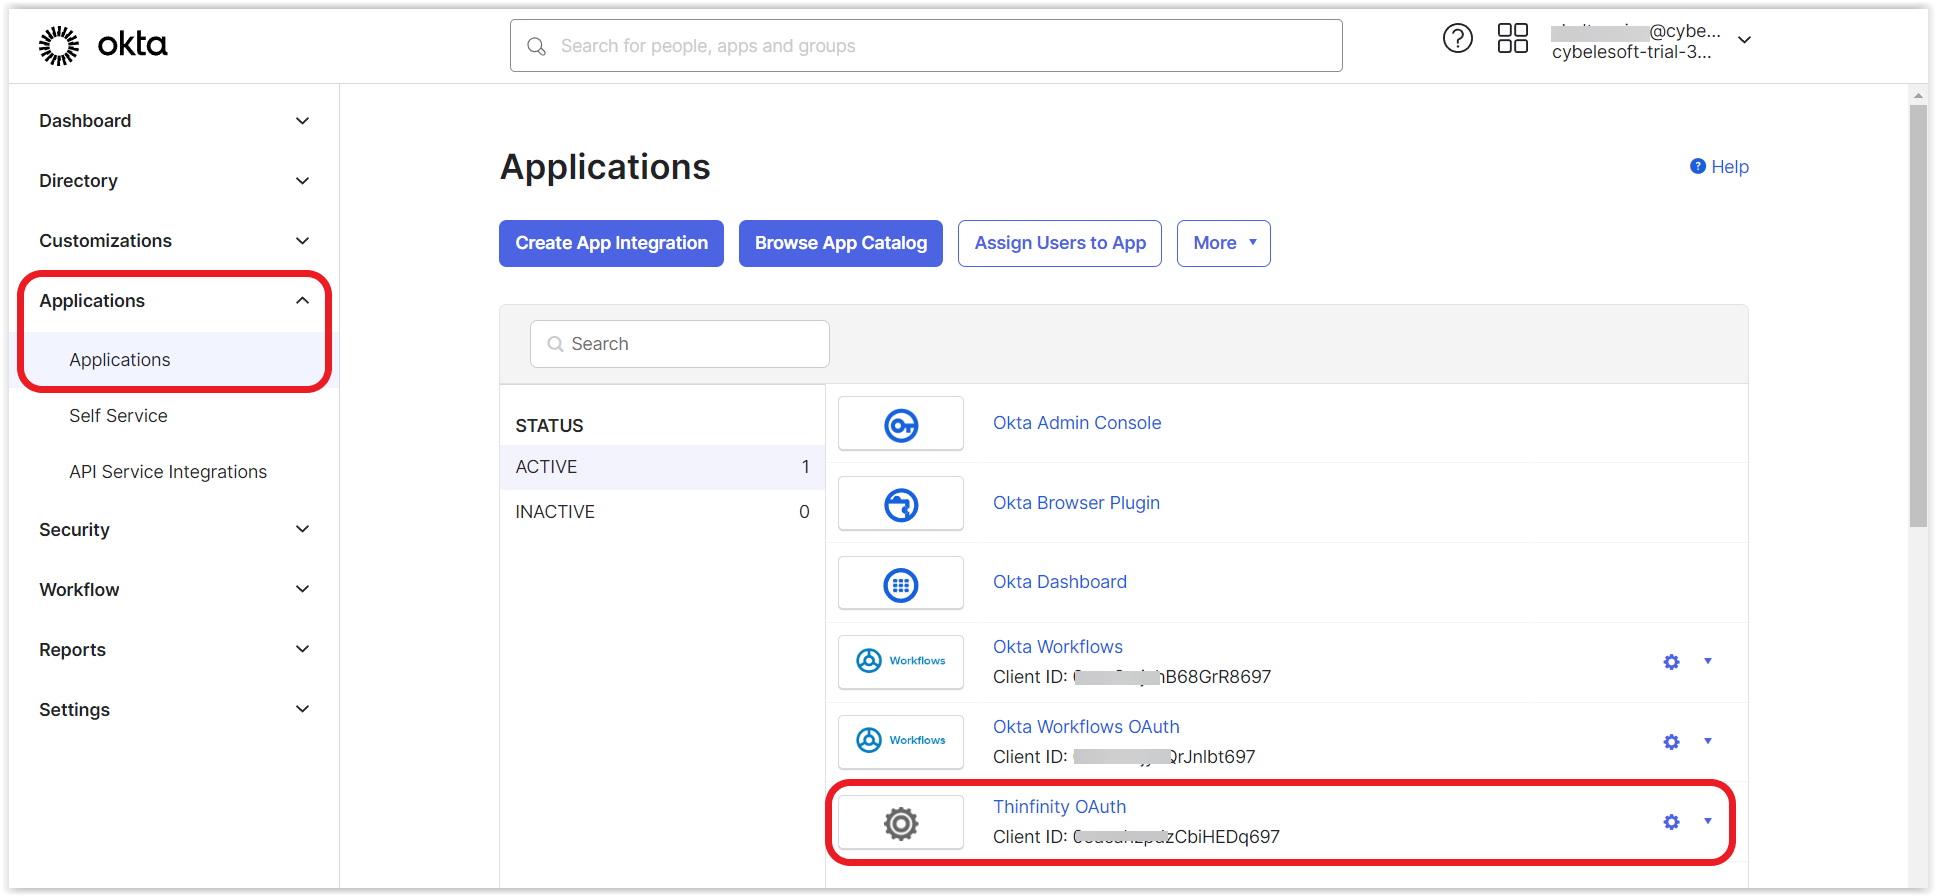Screen dimensions: 1936x896
Task: Open the help question mark icon
Action: tap(1457, 39)
